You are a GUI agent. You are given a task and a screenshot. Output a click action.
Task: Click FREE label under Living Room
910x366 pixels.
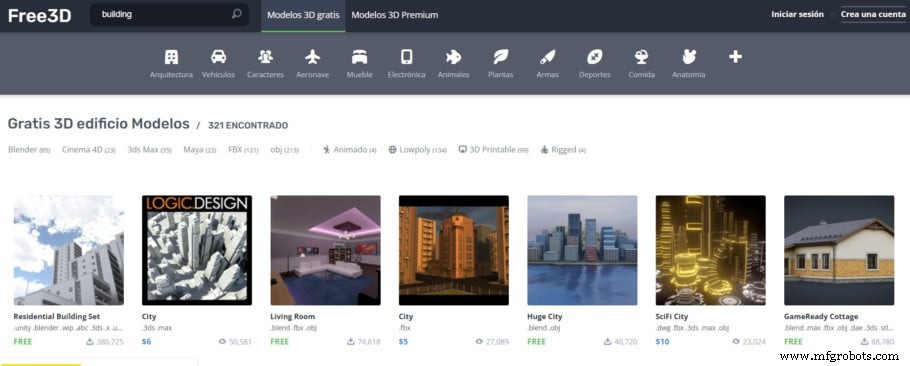280,342
